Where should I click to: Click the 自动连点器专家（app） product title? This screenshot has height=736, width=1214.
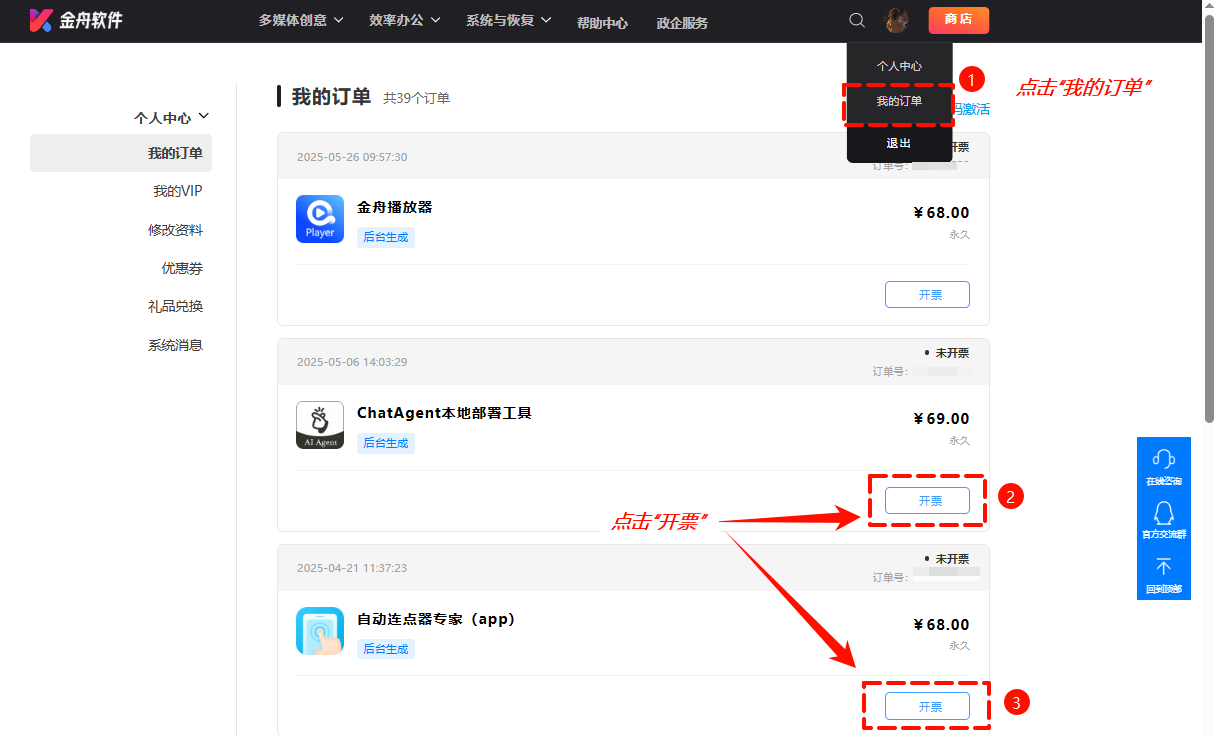(x=436, y=619)
